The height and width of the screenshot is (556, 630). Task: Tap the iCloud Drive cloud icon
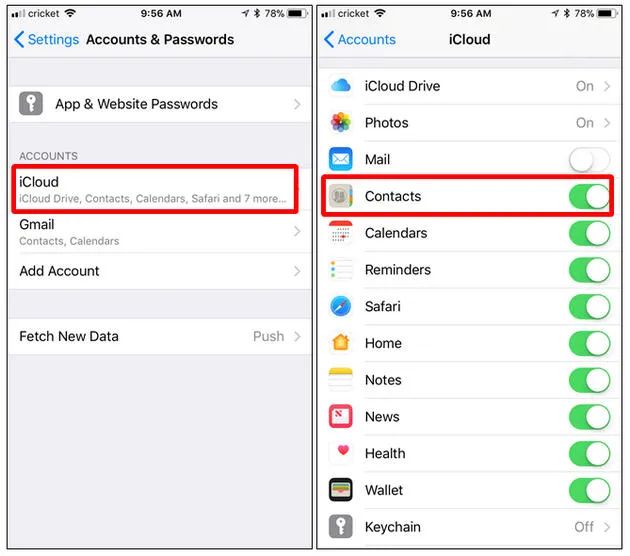[x=341, y=86]
